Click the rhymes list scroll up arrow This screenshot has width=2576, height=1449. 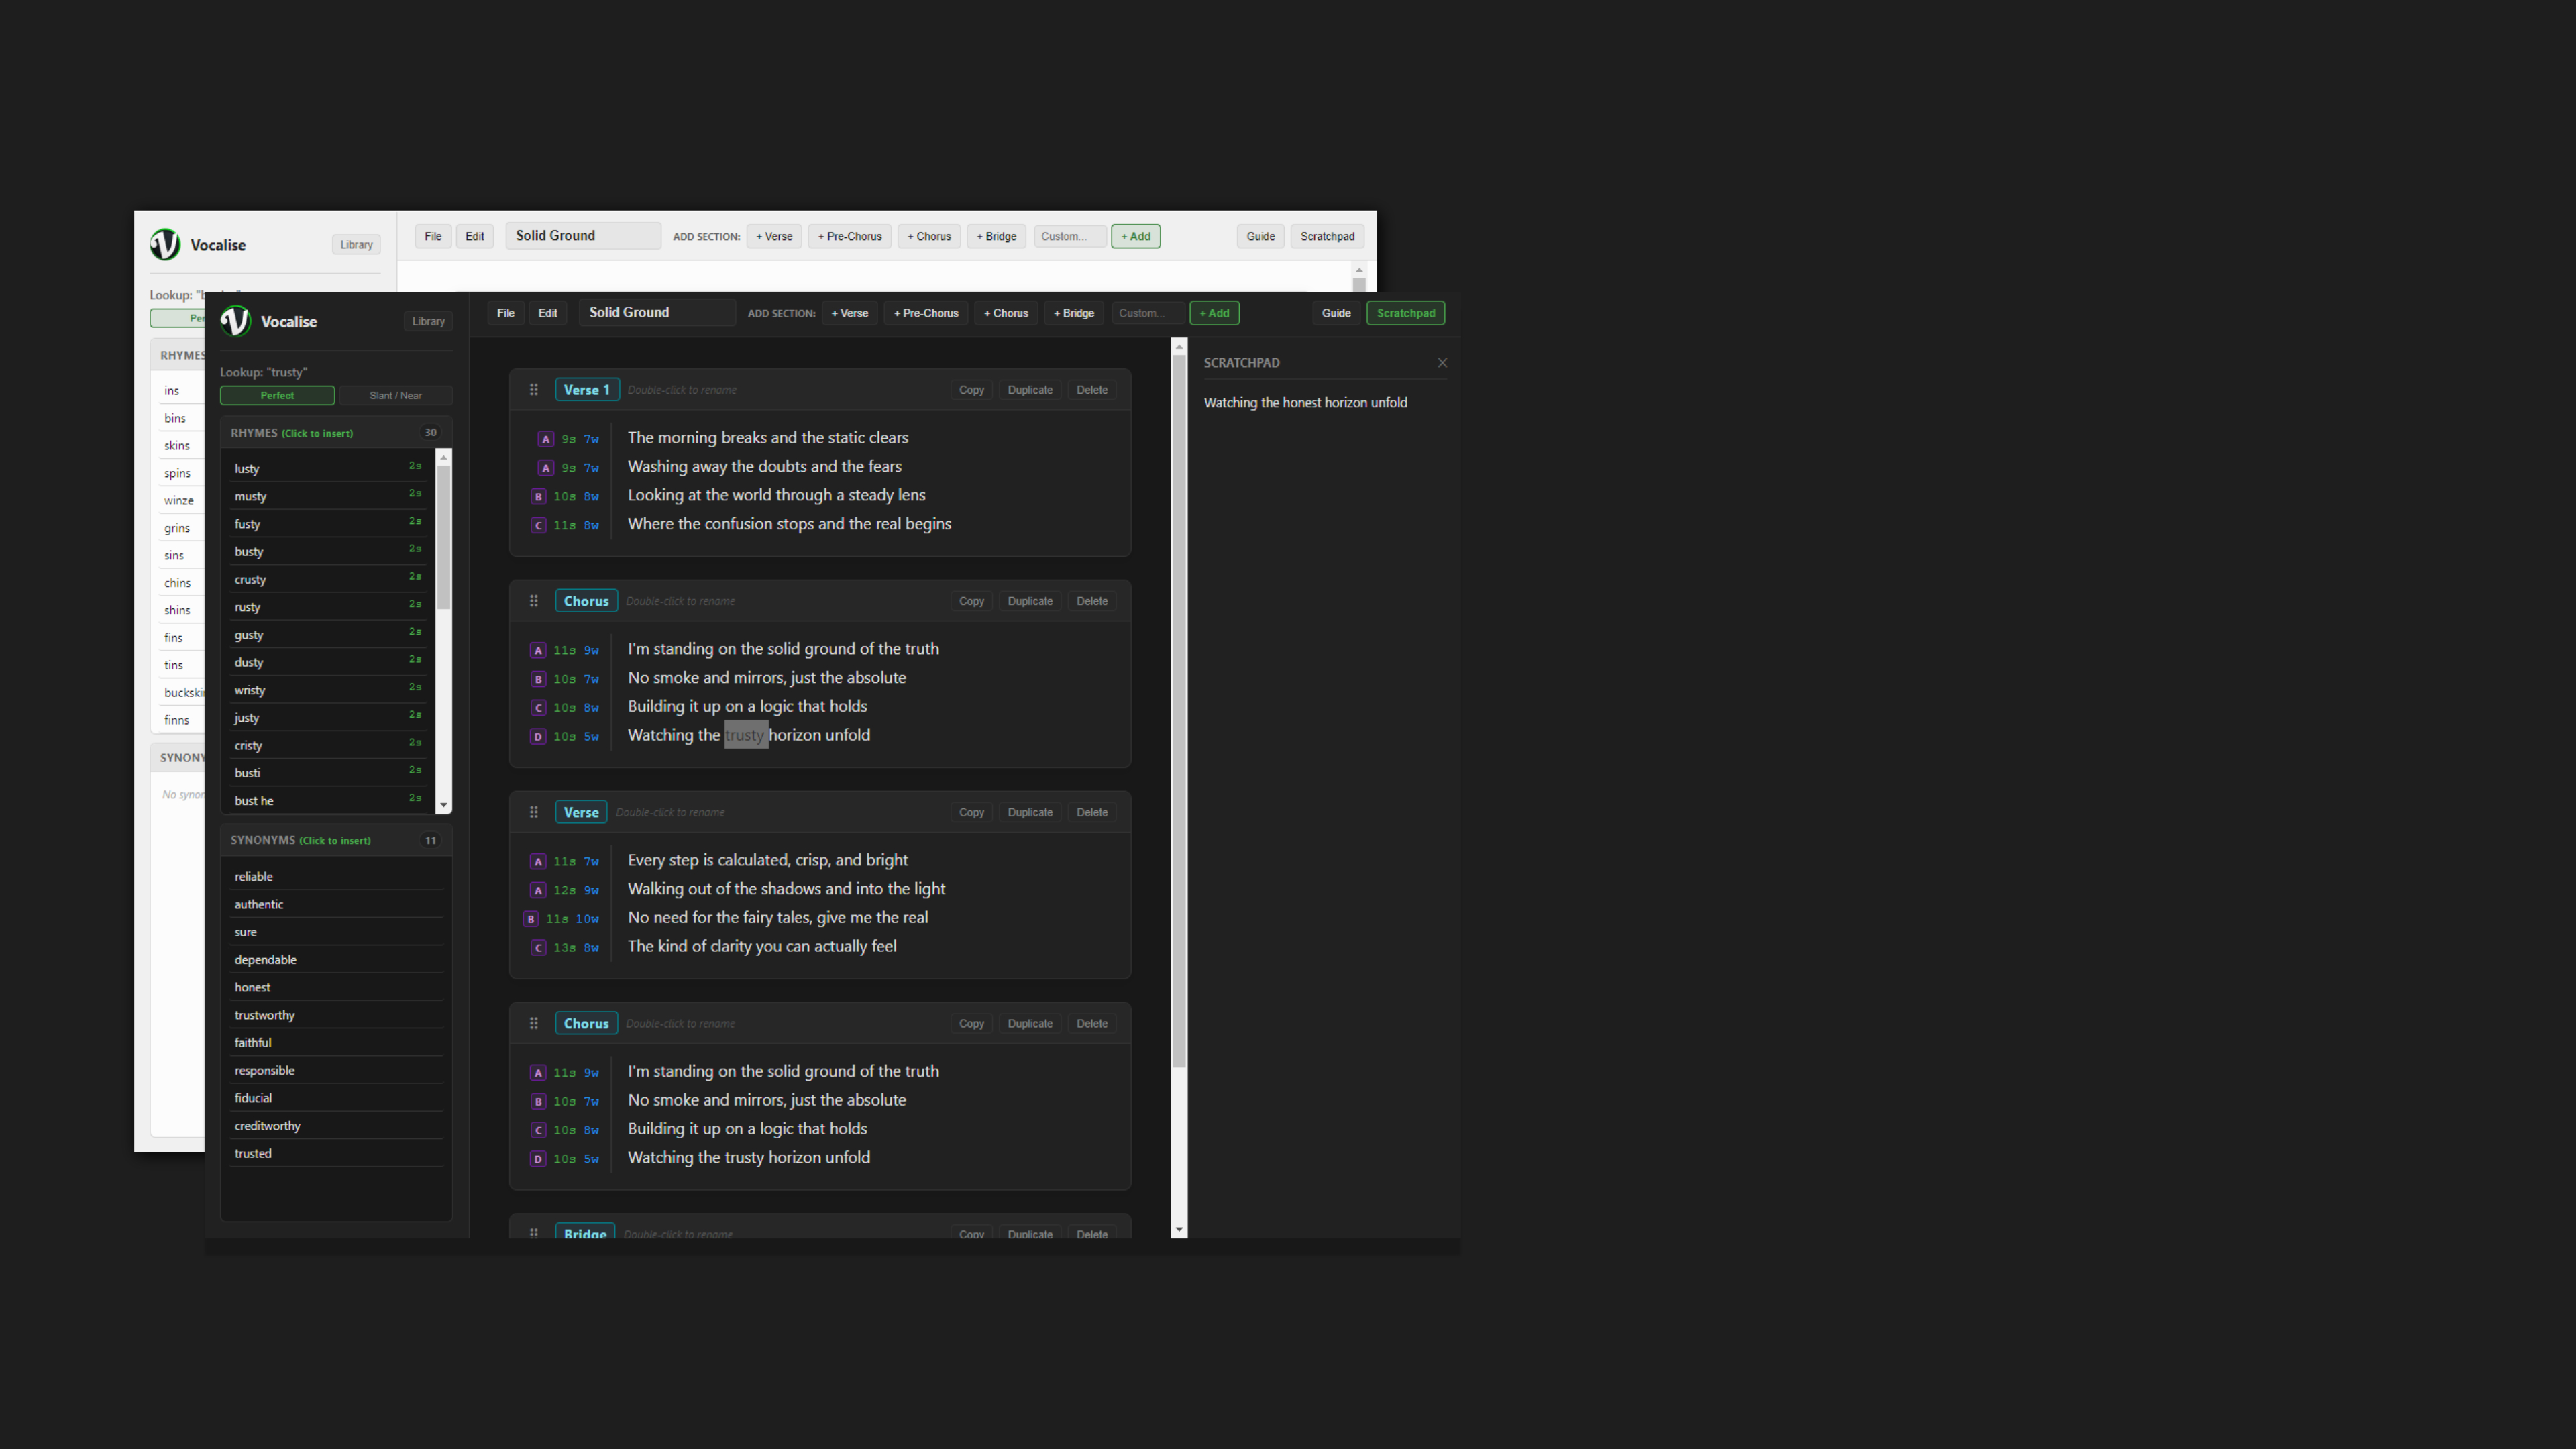tap(444, 457)
